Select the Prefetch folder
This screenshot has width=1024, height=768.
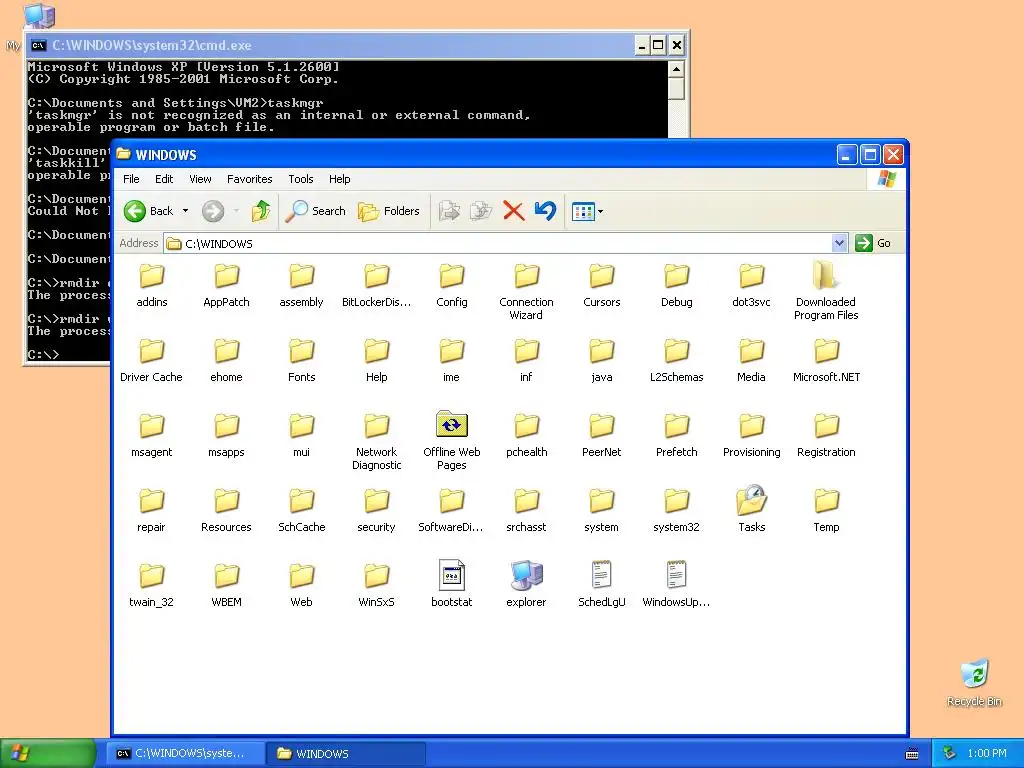point(677,436)
